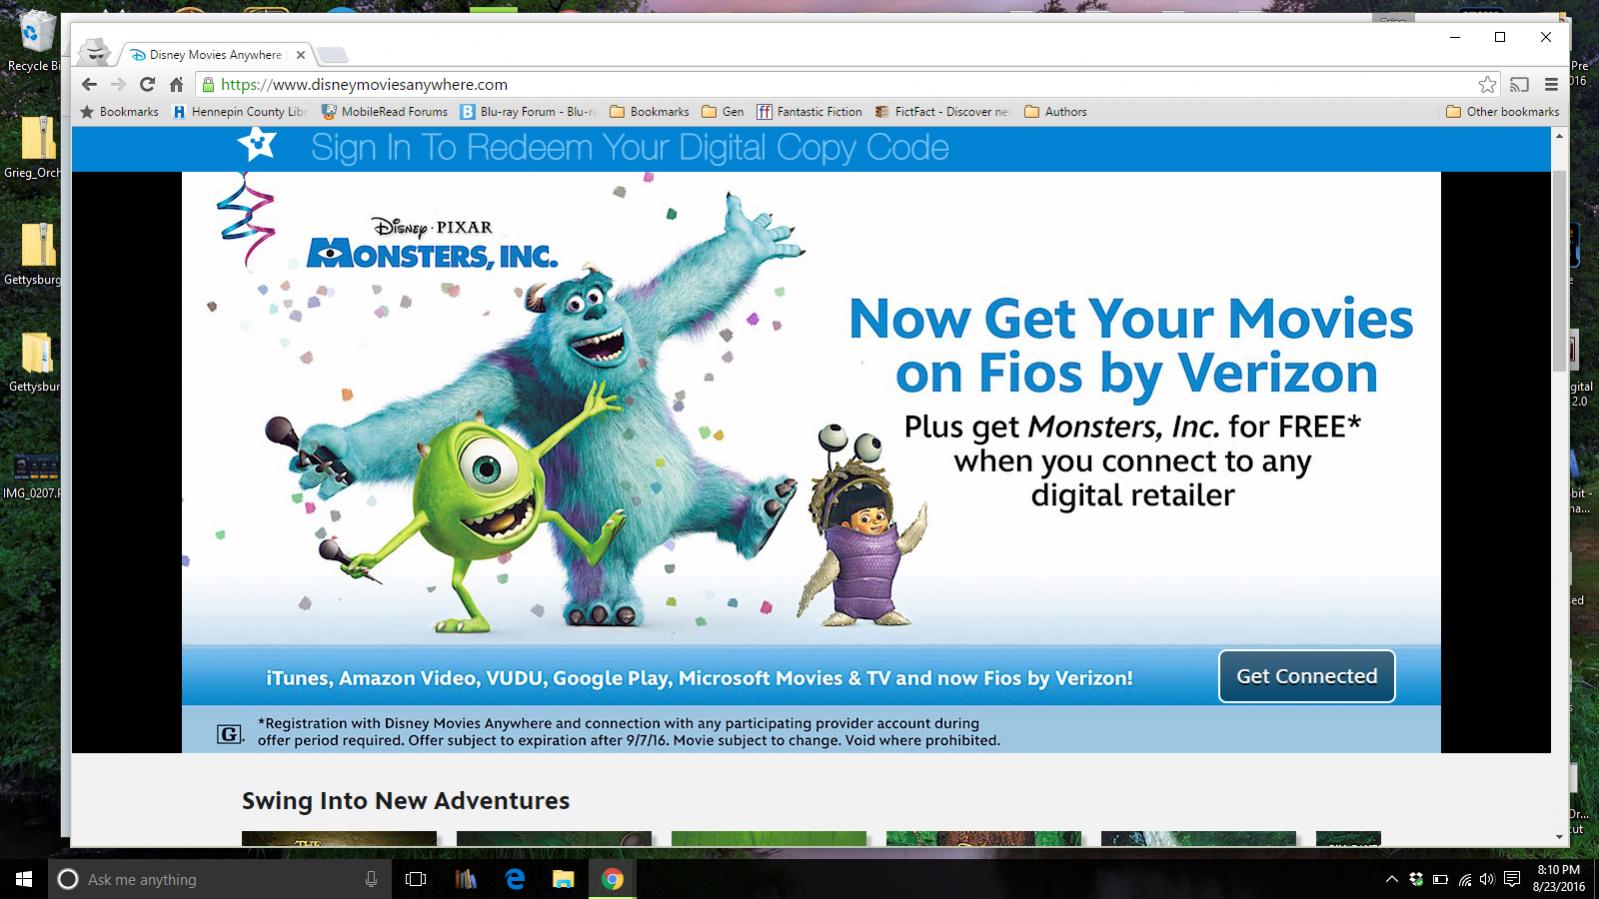Open the Hennepin County Library bookmark
Image resolution: width=1599 pixels, height=899 pixels.
pyautogui.click(x=239, y=112)
